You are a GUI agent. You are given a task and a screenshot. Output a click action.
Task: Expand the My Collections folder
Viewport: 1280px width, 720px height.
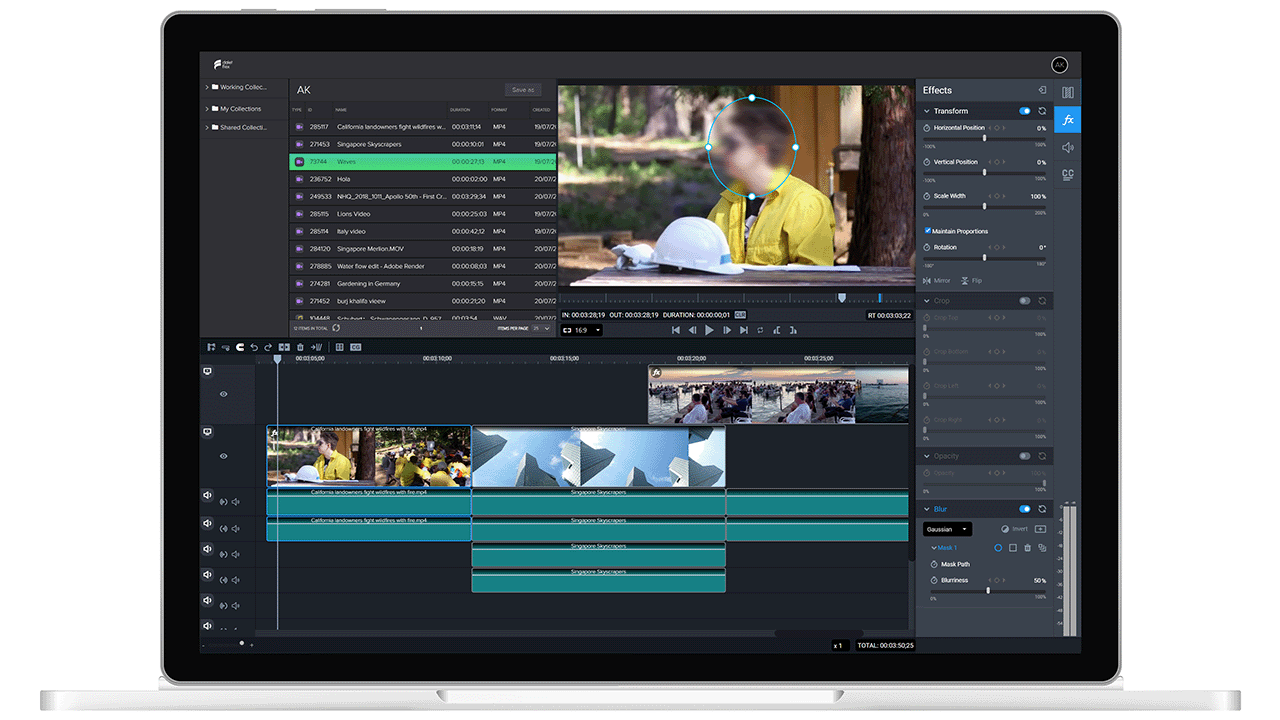(207, 109)
